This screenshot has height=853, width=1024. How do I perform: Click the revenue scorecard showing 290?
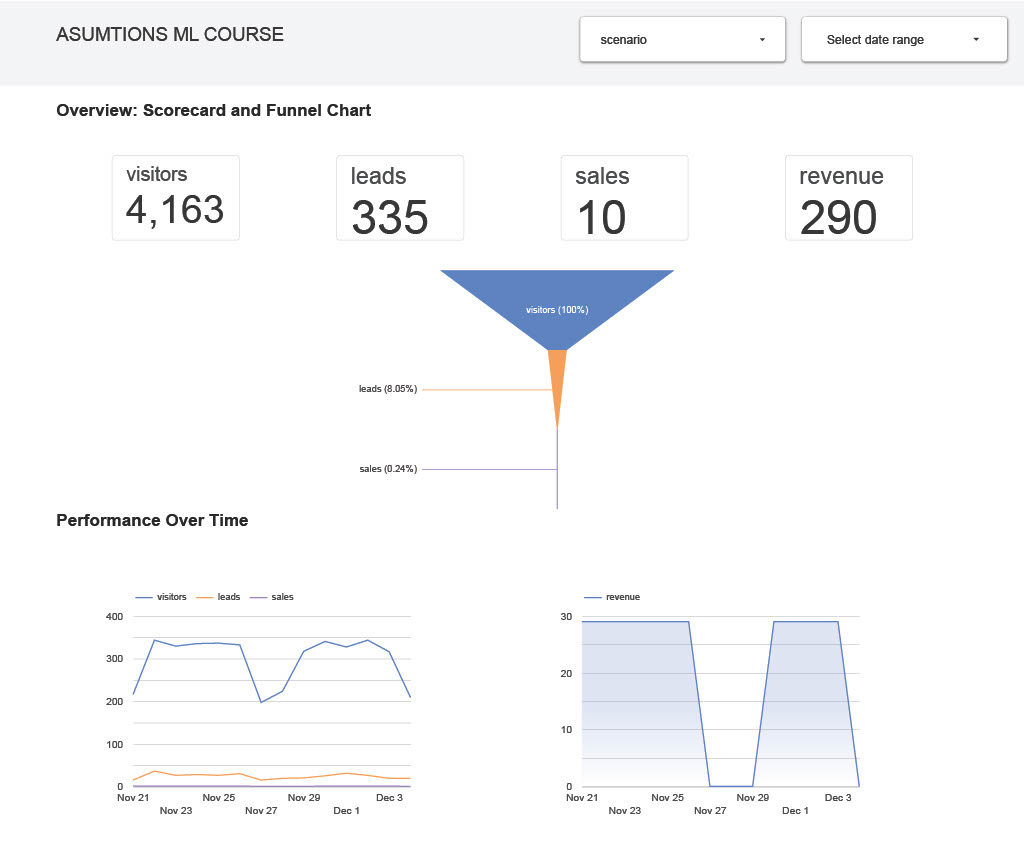848,198
